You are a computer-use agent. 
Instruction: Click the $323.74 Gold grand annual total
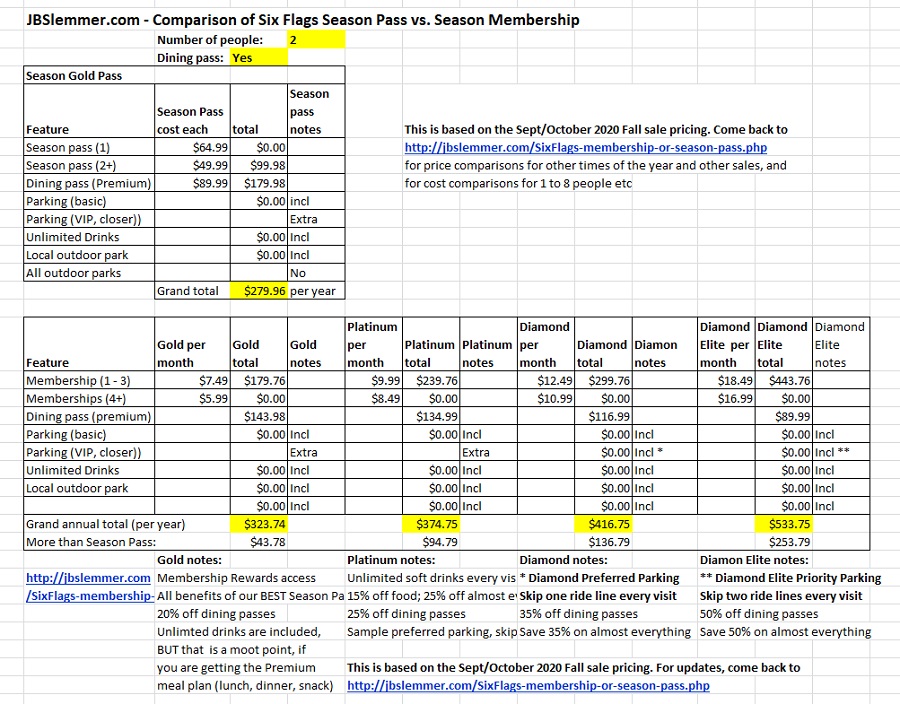pyautogui.click(x=259, y=524)
